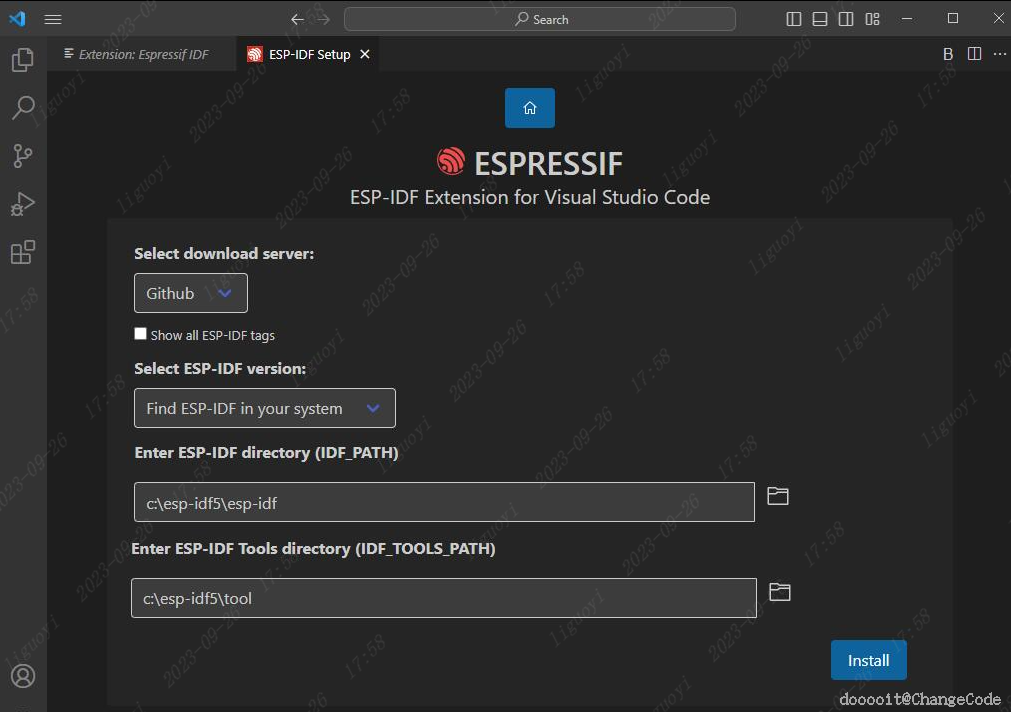The width and height of the screenshot is (1011, 712).
Task: Click the ESP-IDF Tools directory field
Action: pyautogui.click(x=444, y=598)
